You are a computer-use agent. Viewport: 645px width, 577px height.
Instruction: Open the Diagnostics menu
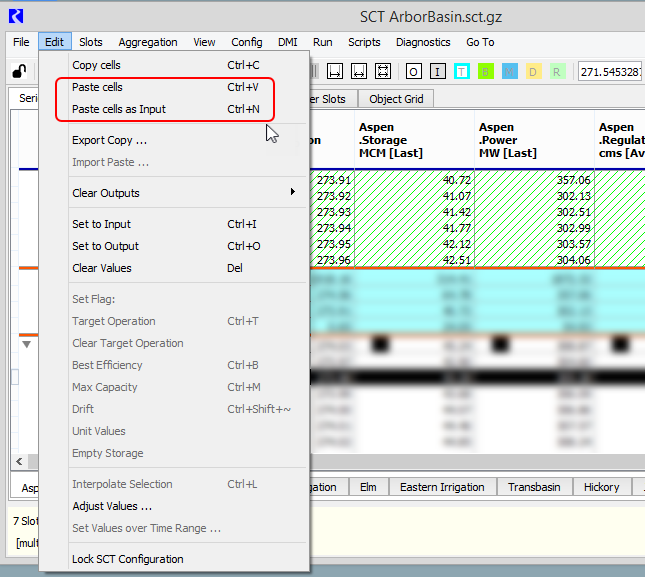click(x=423, y=42)
